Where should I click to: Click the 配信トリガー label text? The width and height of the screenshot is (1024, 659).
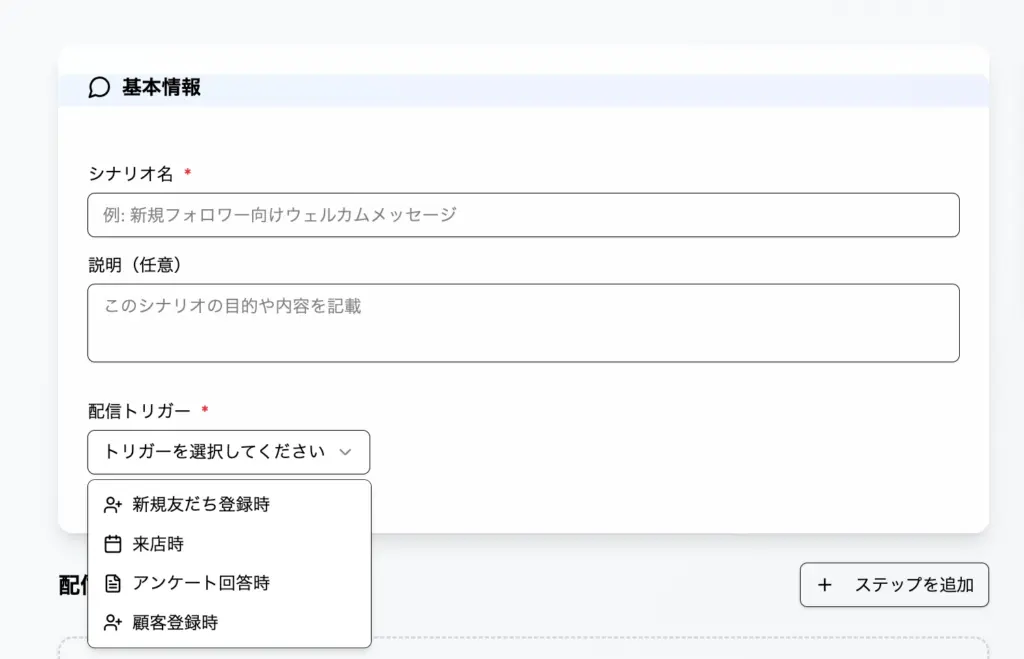click(139, 411)
